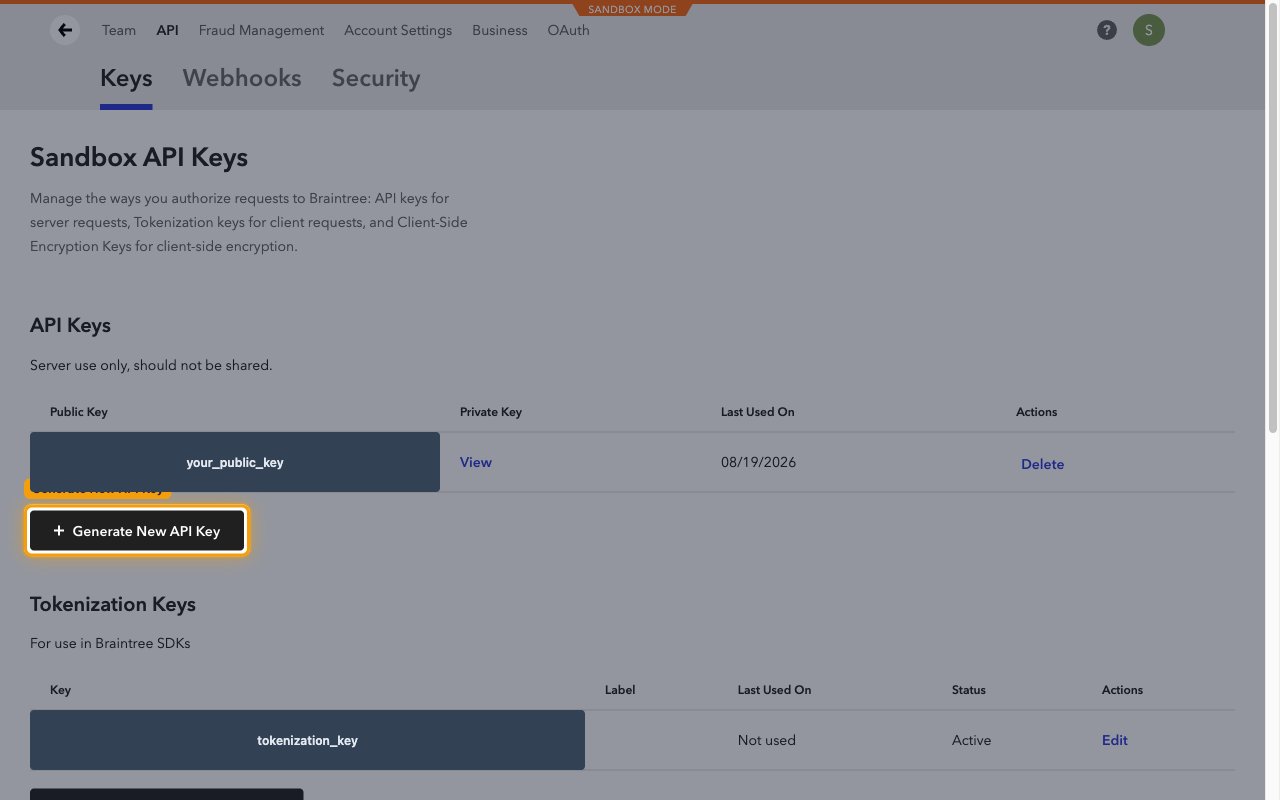This screenshot has height=800, width=1280.
Task: Click the Last Used On header in API Keys
Action: [758, 412]
